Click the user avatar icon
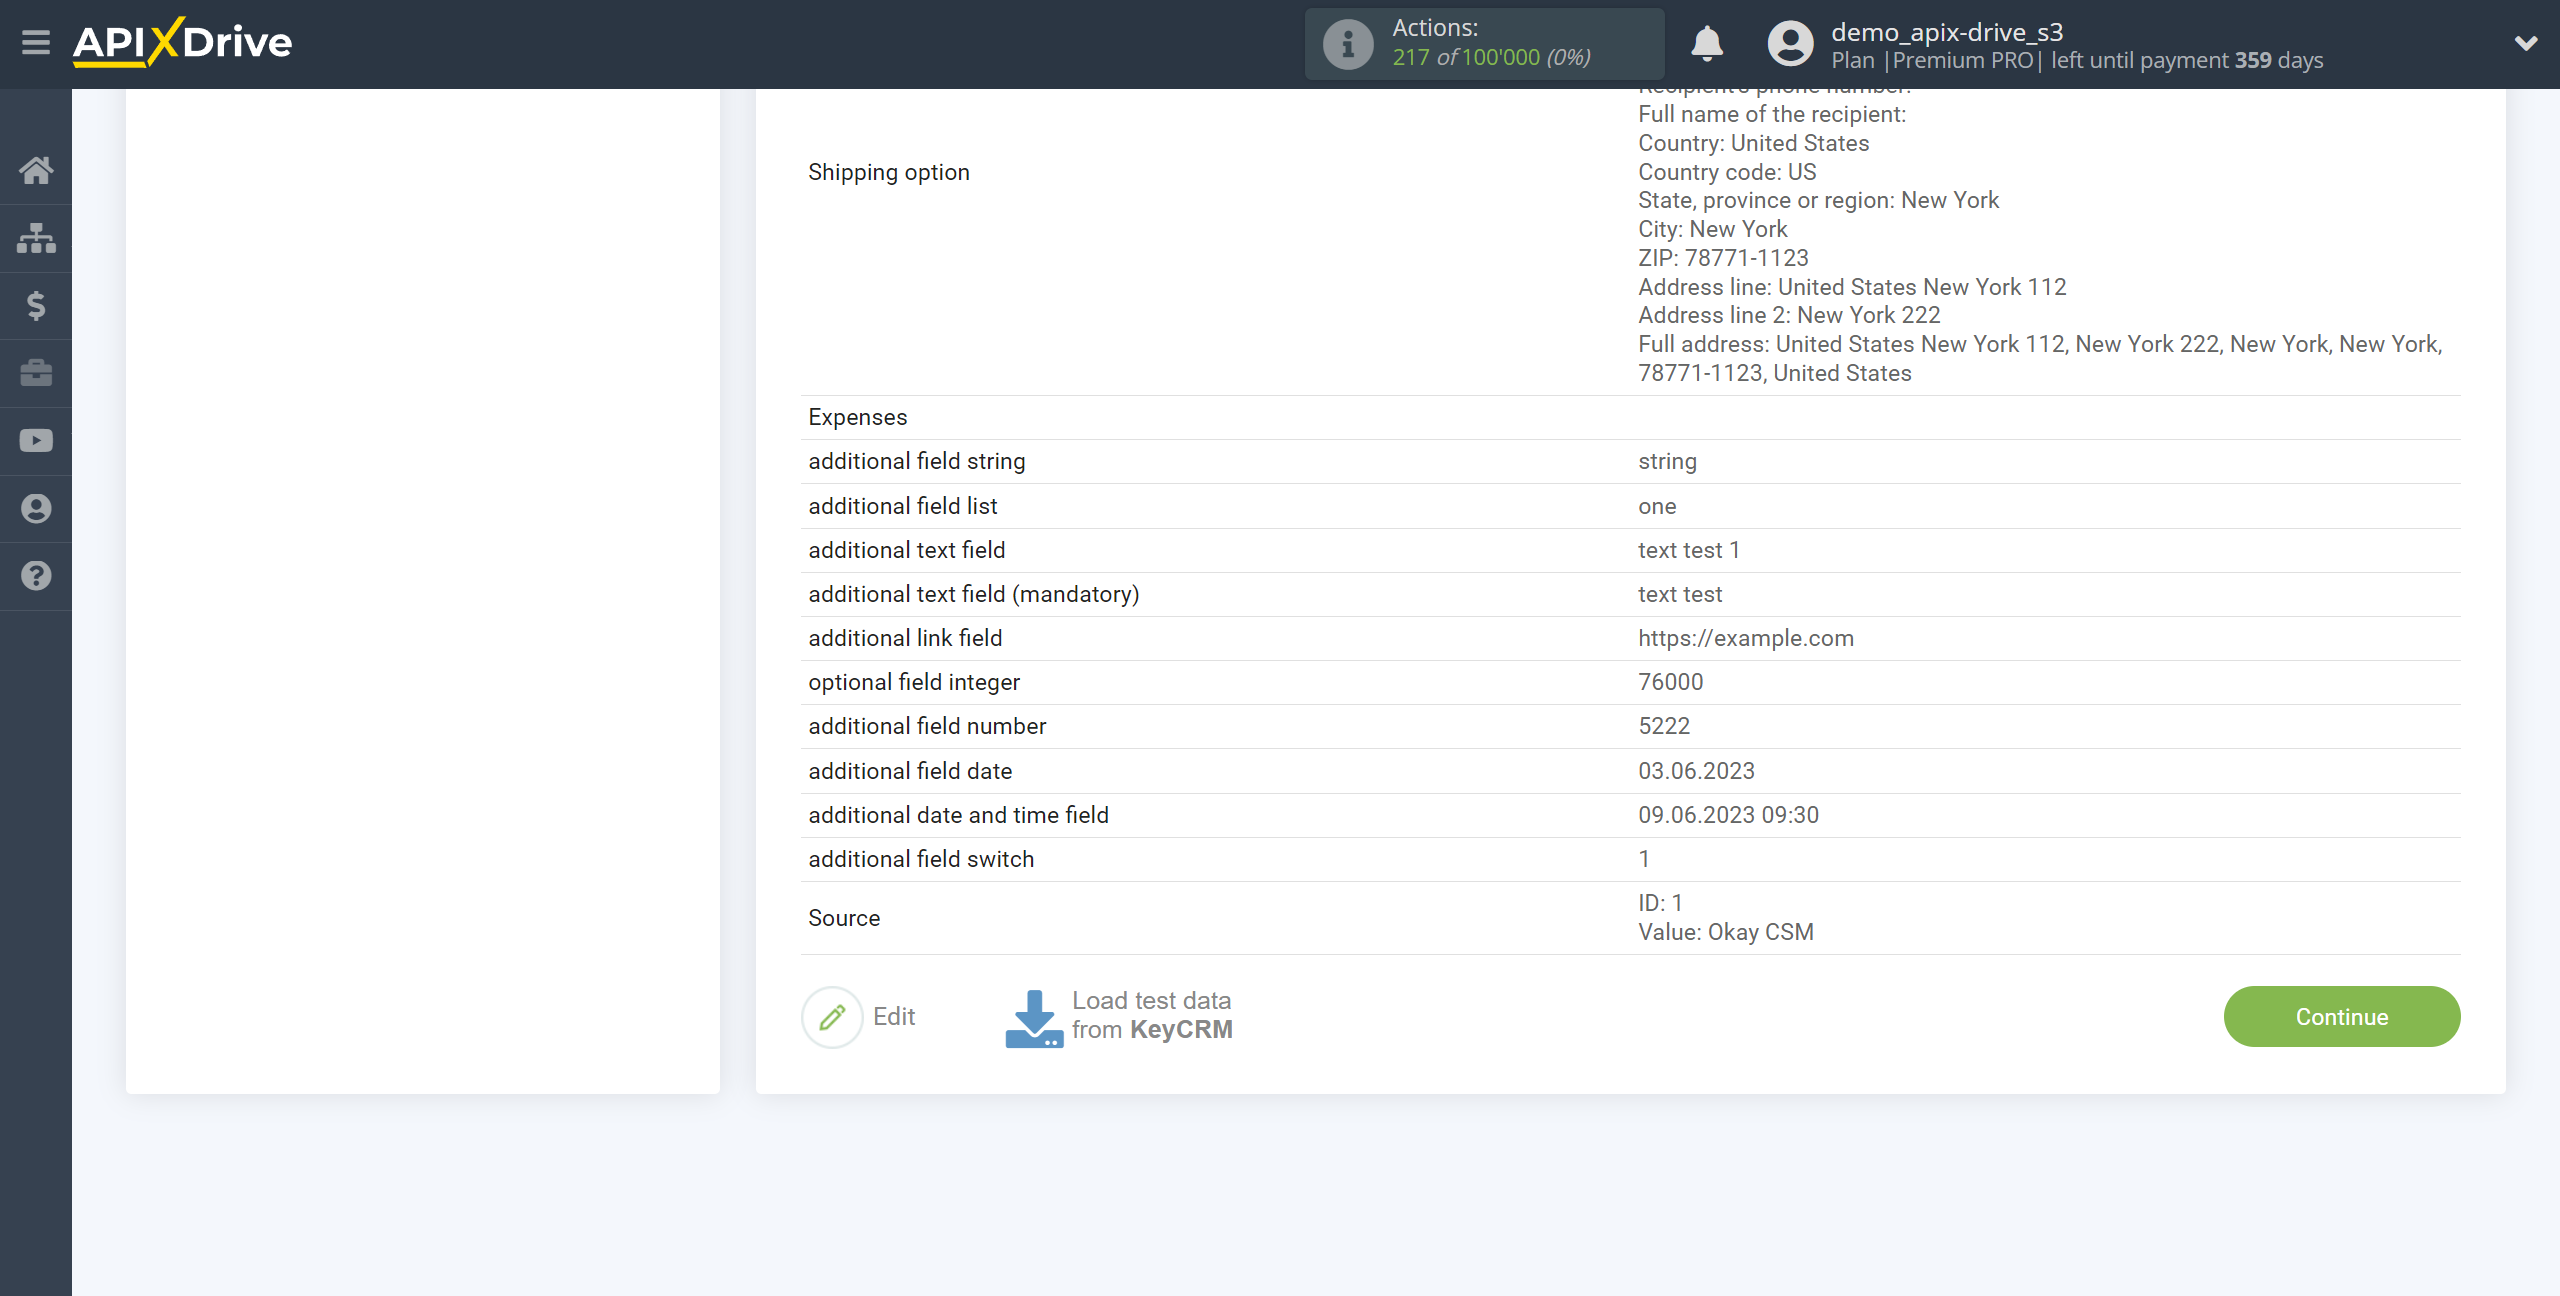Image resolution: width=2560 pixels, height=1296 pixels. click(x=1790, y=44)
